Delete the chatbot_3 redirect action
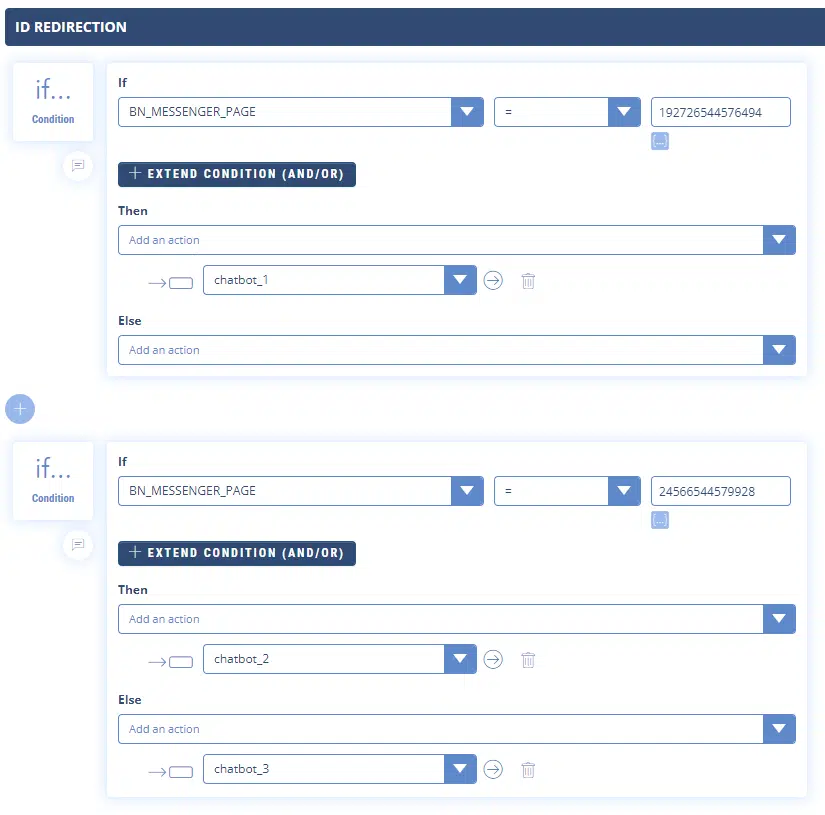The image size is (825, 815). 528,770
